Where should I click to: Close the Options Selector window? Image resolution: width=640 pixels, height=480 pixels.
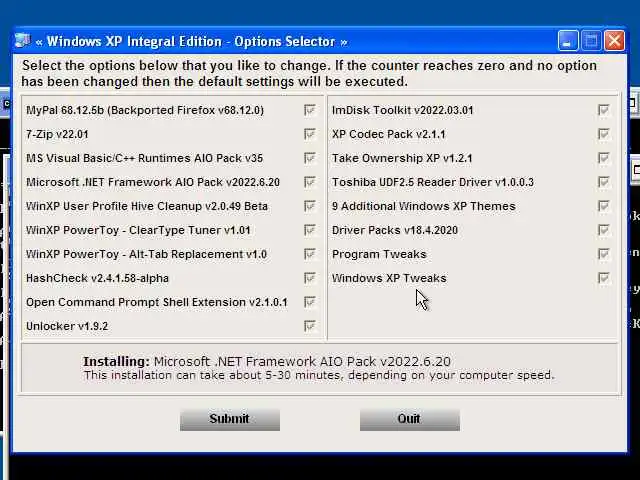(614, 41)
